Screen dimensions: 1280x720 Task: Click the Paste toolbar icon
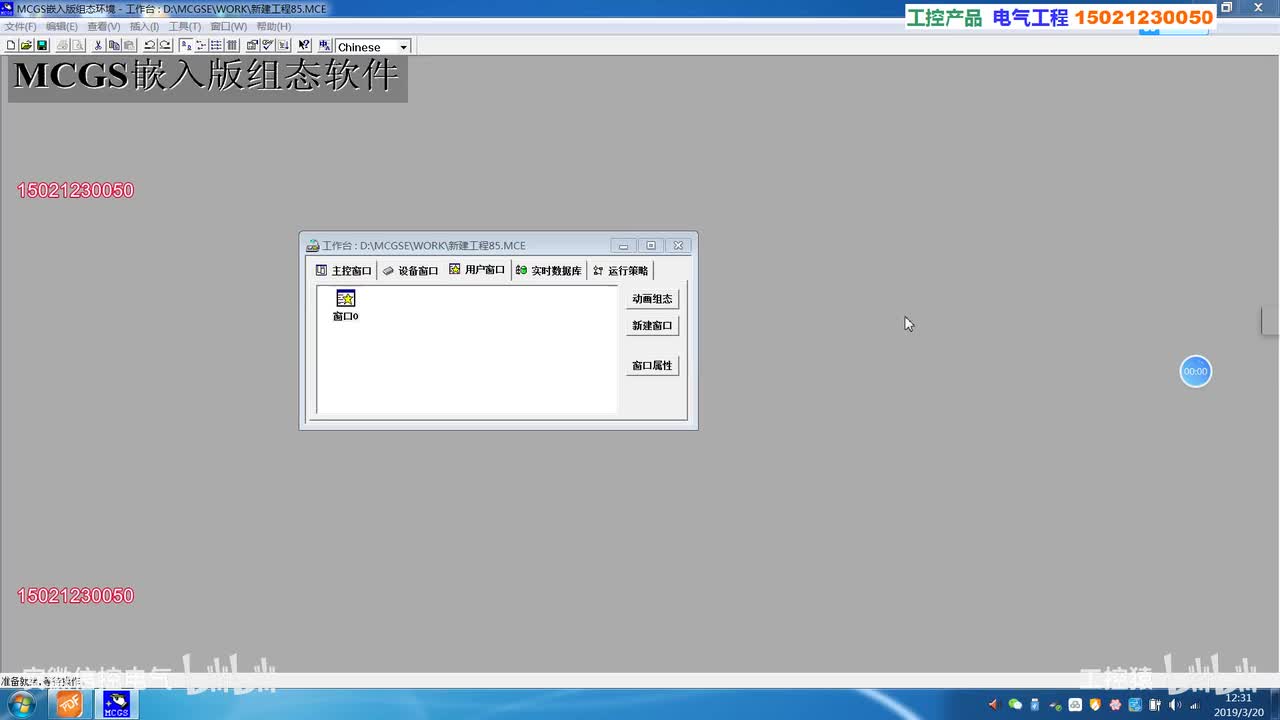(x=129, y=46)
